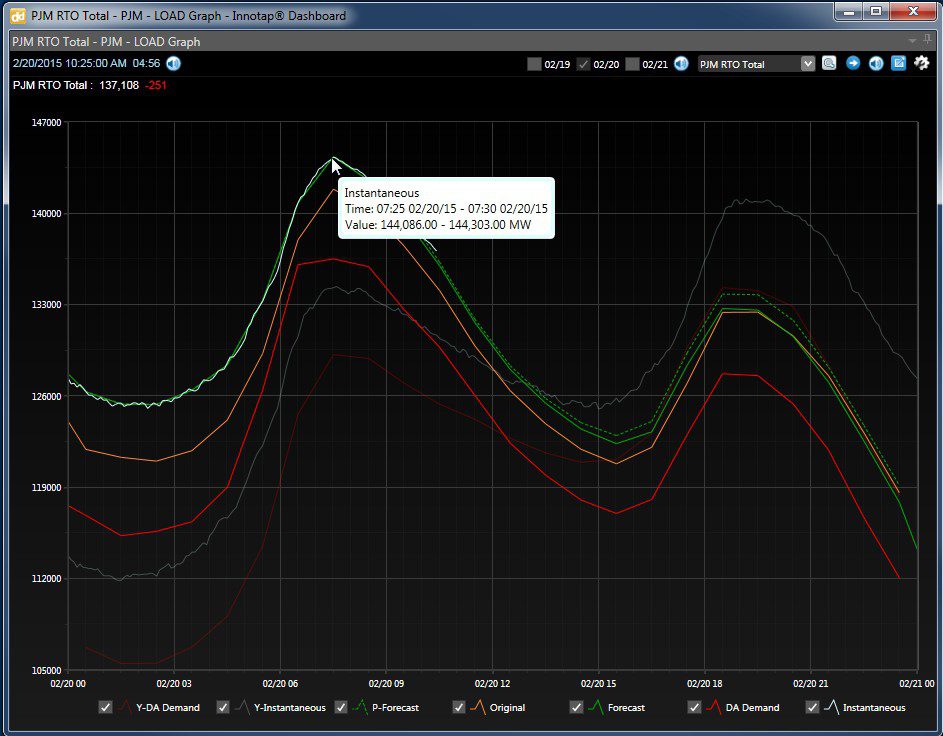Viewport: 943px width, 736px height.
Task: Click the speaker icon next to arrow icon
Action: pos(876,63)
